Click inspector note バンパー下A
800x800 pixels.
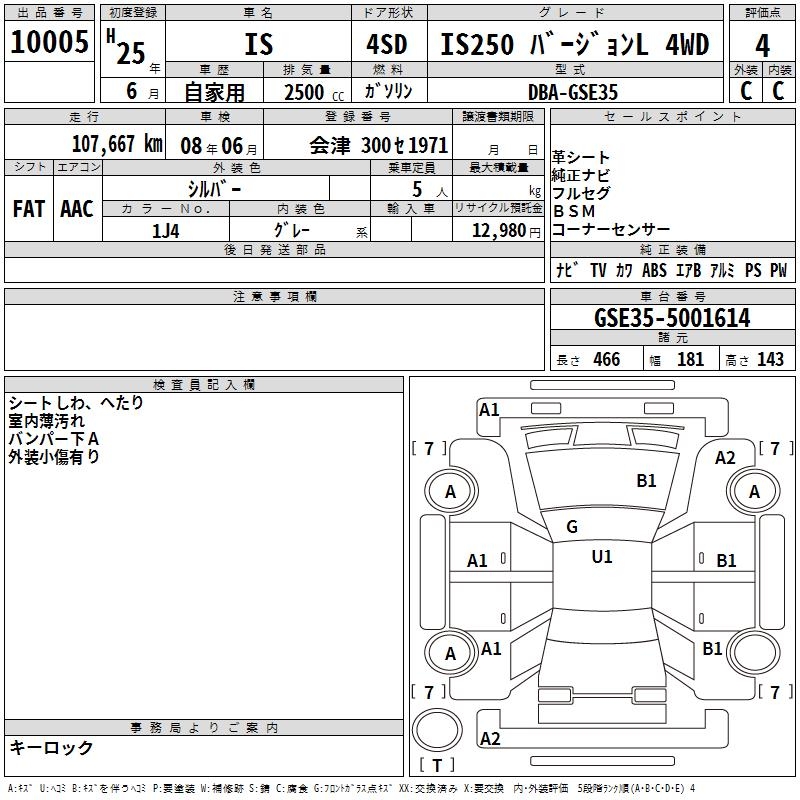point(54,439)
